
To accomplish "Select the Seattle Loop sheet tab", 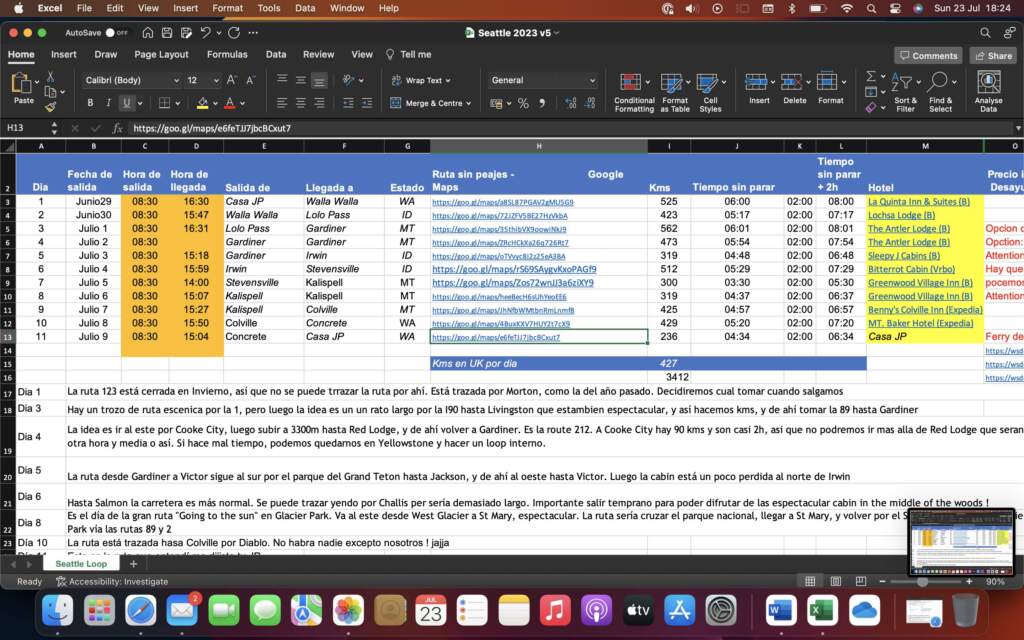I will pos(81,564).
